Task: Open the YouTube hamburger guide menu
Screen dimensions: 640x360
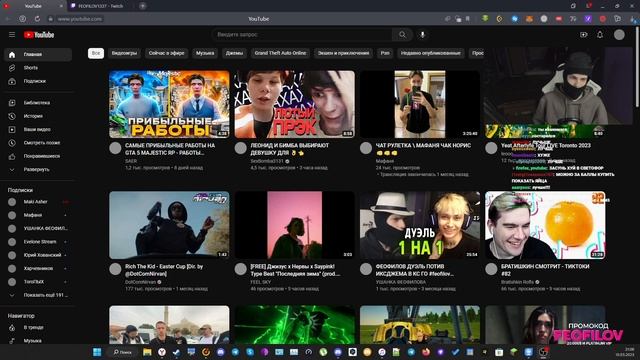Action: pos(12,35)
